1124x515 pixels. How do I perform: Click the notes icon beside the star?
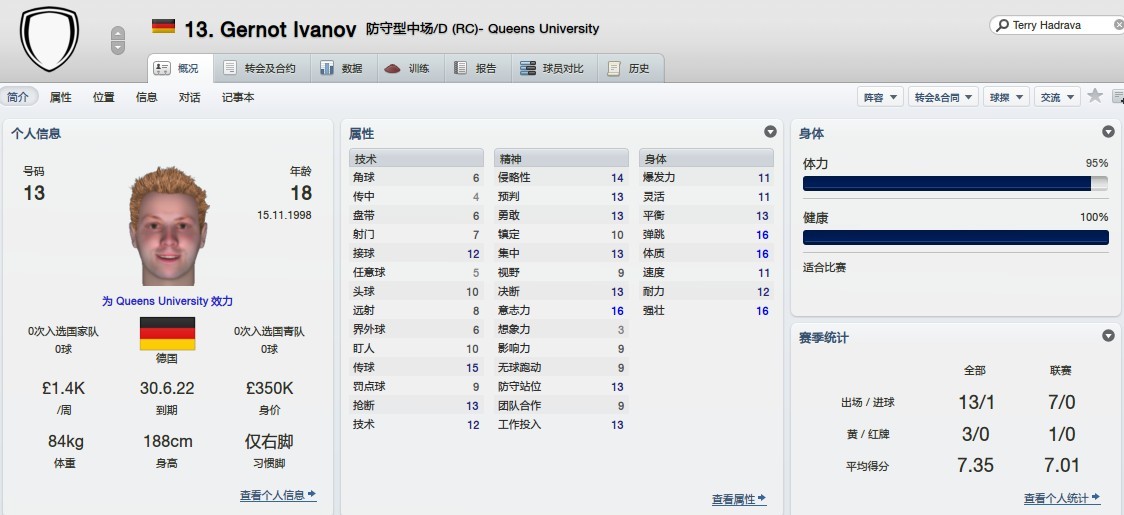1118,96
